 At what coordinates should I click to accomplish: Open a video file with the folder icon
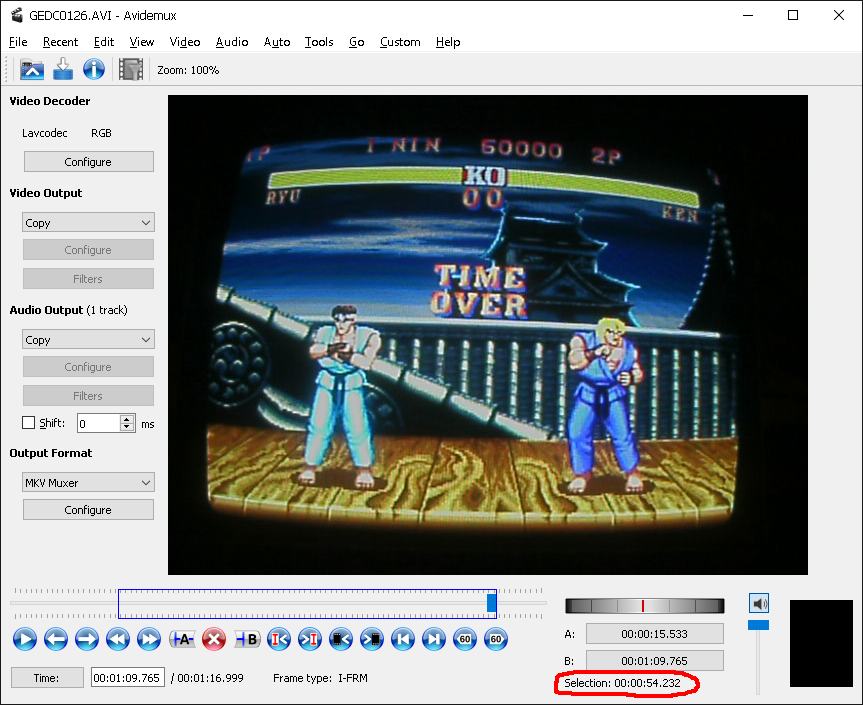[x=32, y=69]
